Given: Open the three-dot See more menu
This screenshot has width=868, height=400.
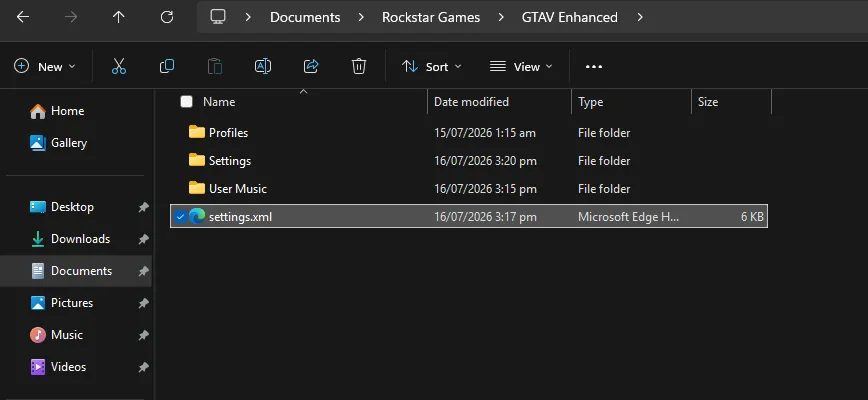Looking at the screenshot, I should (x=593, y=66).
